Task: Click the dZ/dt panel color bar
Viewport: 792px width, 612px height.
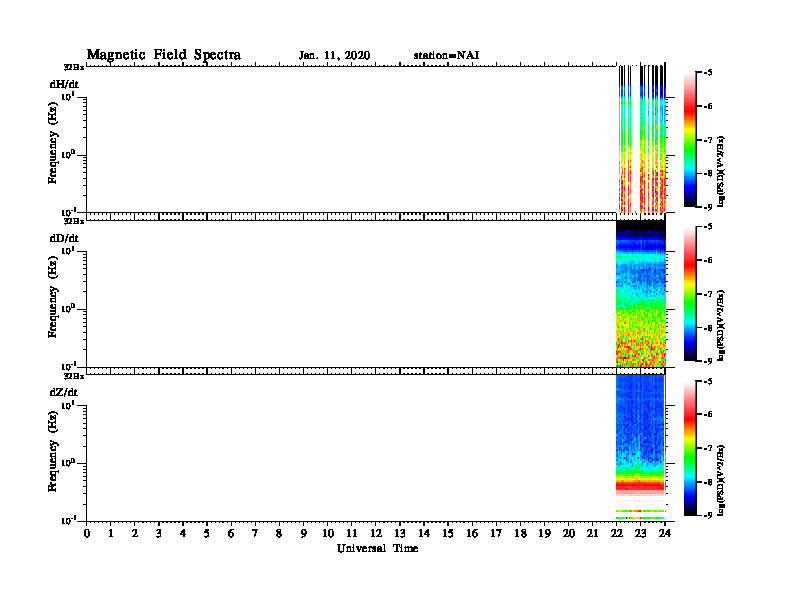Action: [690, 448]
